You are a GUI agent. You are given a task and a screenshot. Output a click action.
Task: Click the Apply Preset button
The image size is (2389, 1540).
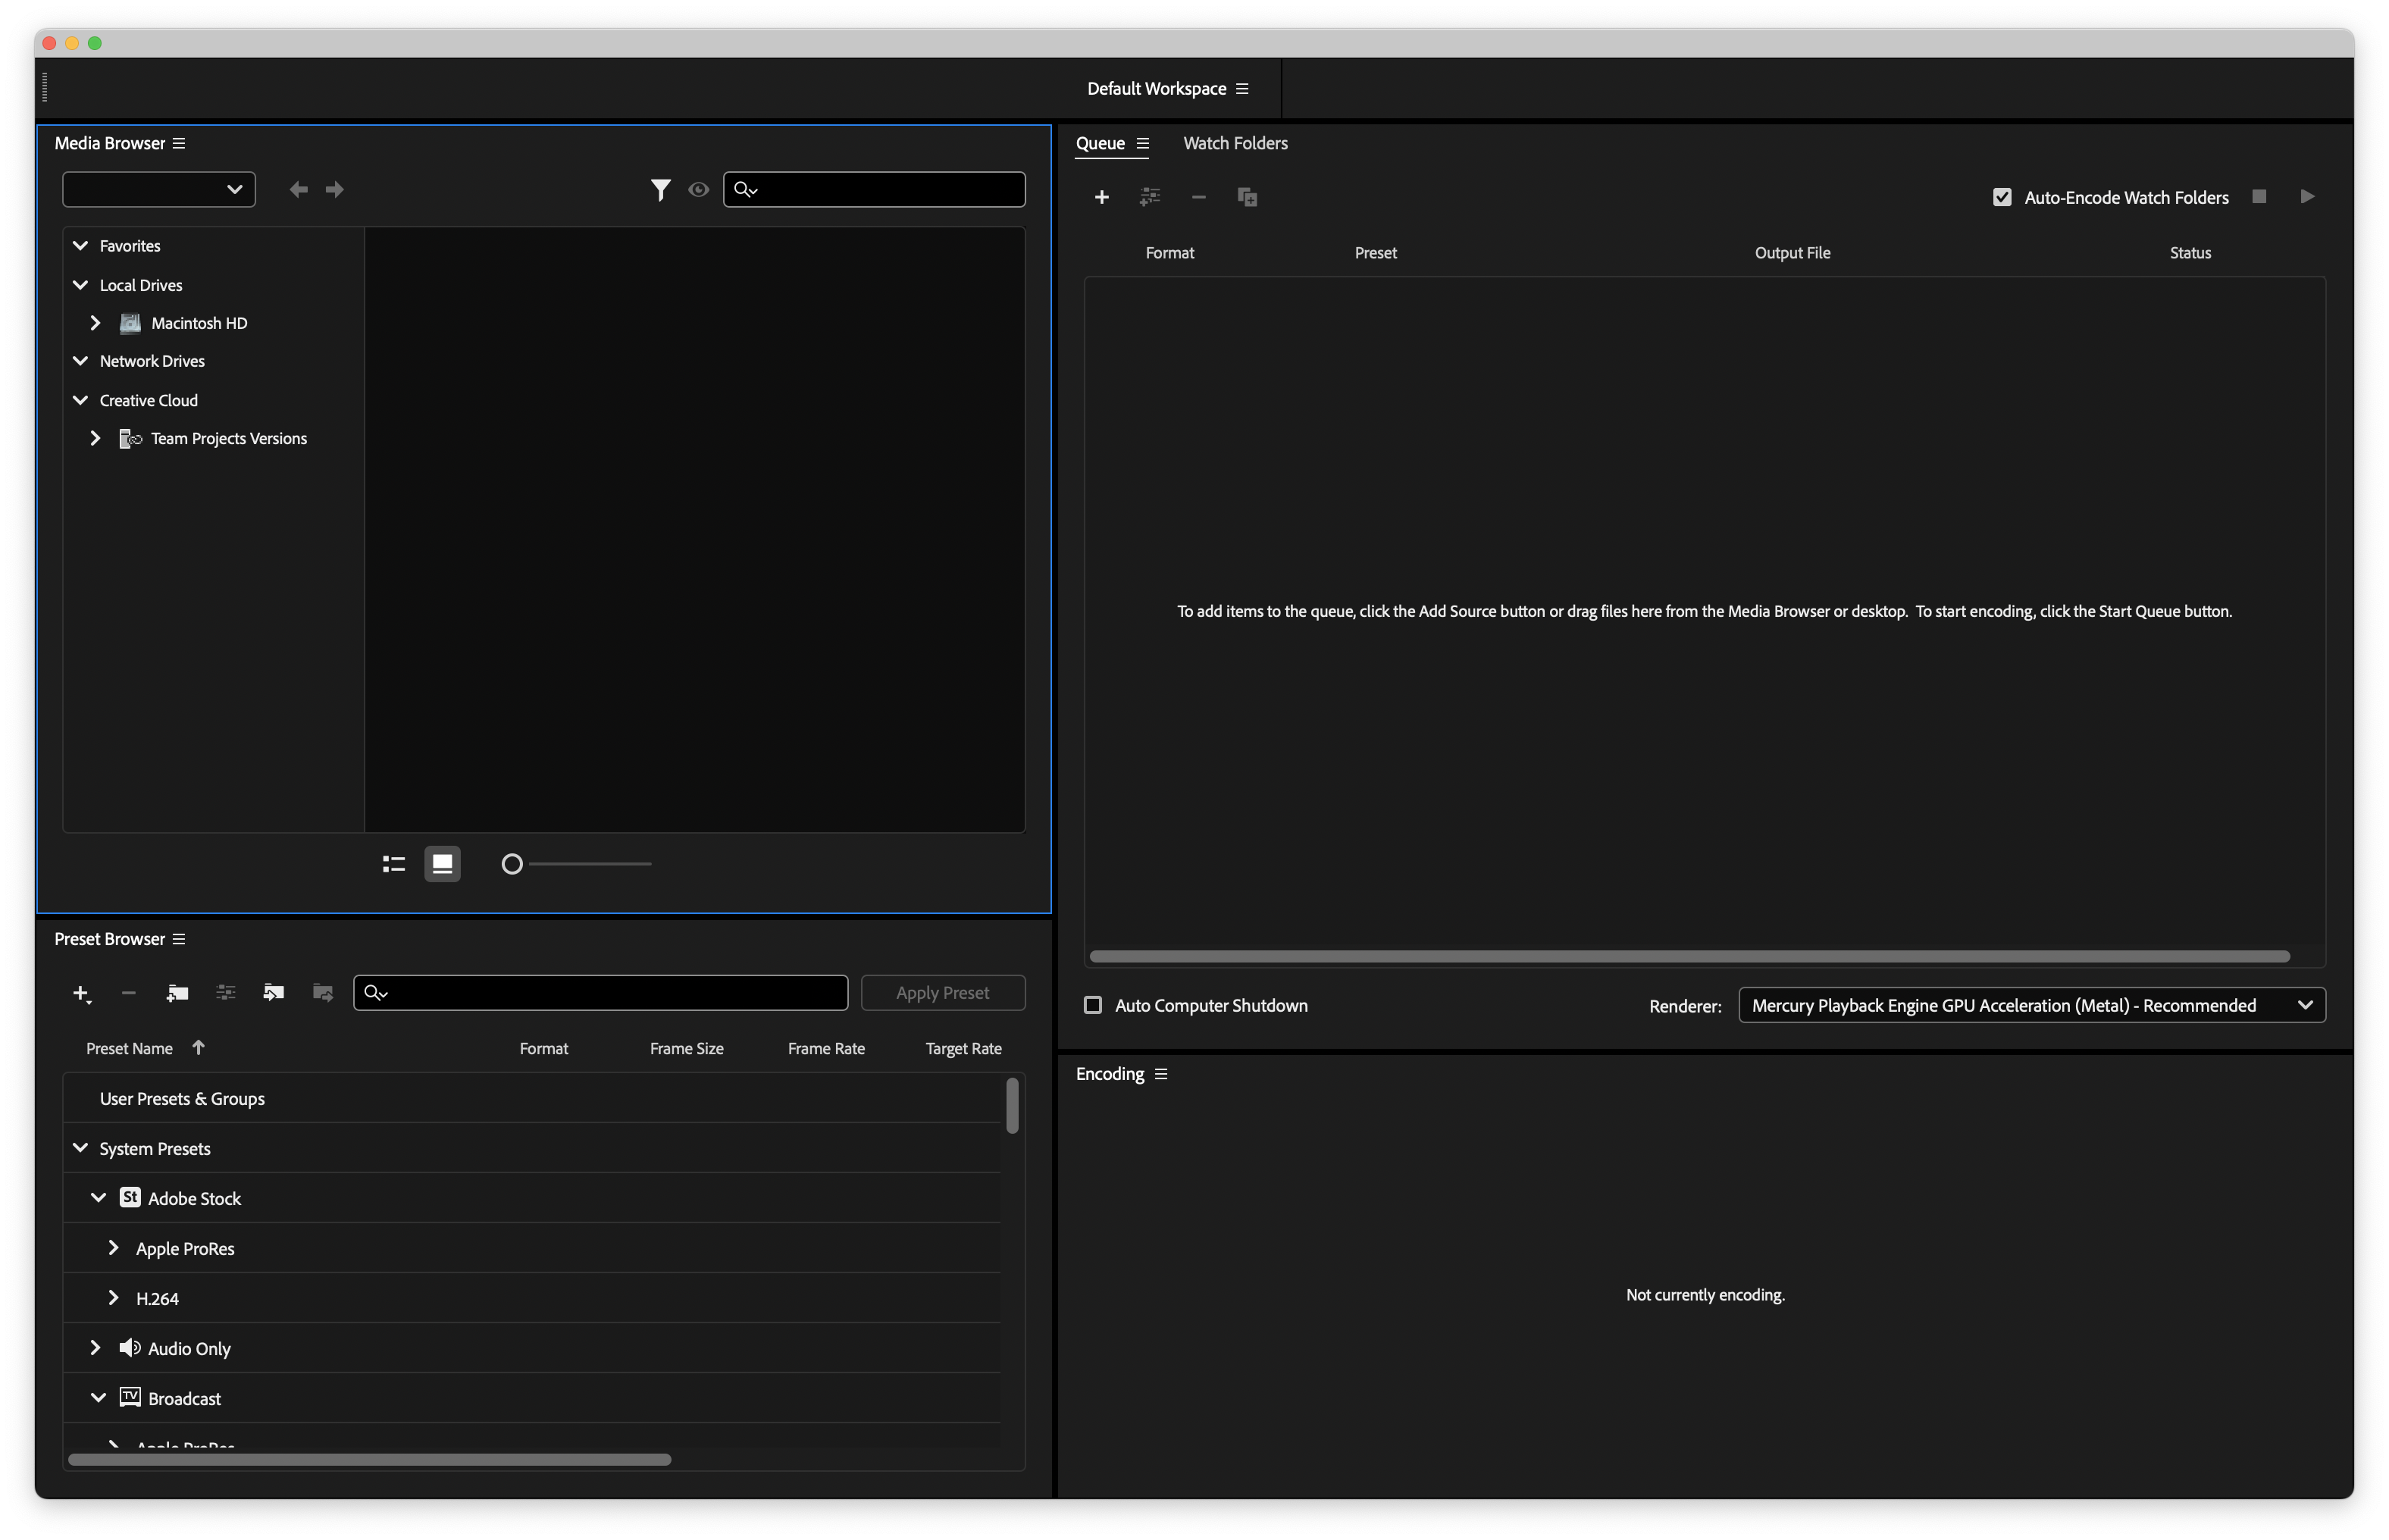pyautogui.click(x=943, y=993)
